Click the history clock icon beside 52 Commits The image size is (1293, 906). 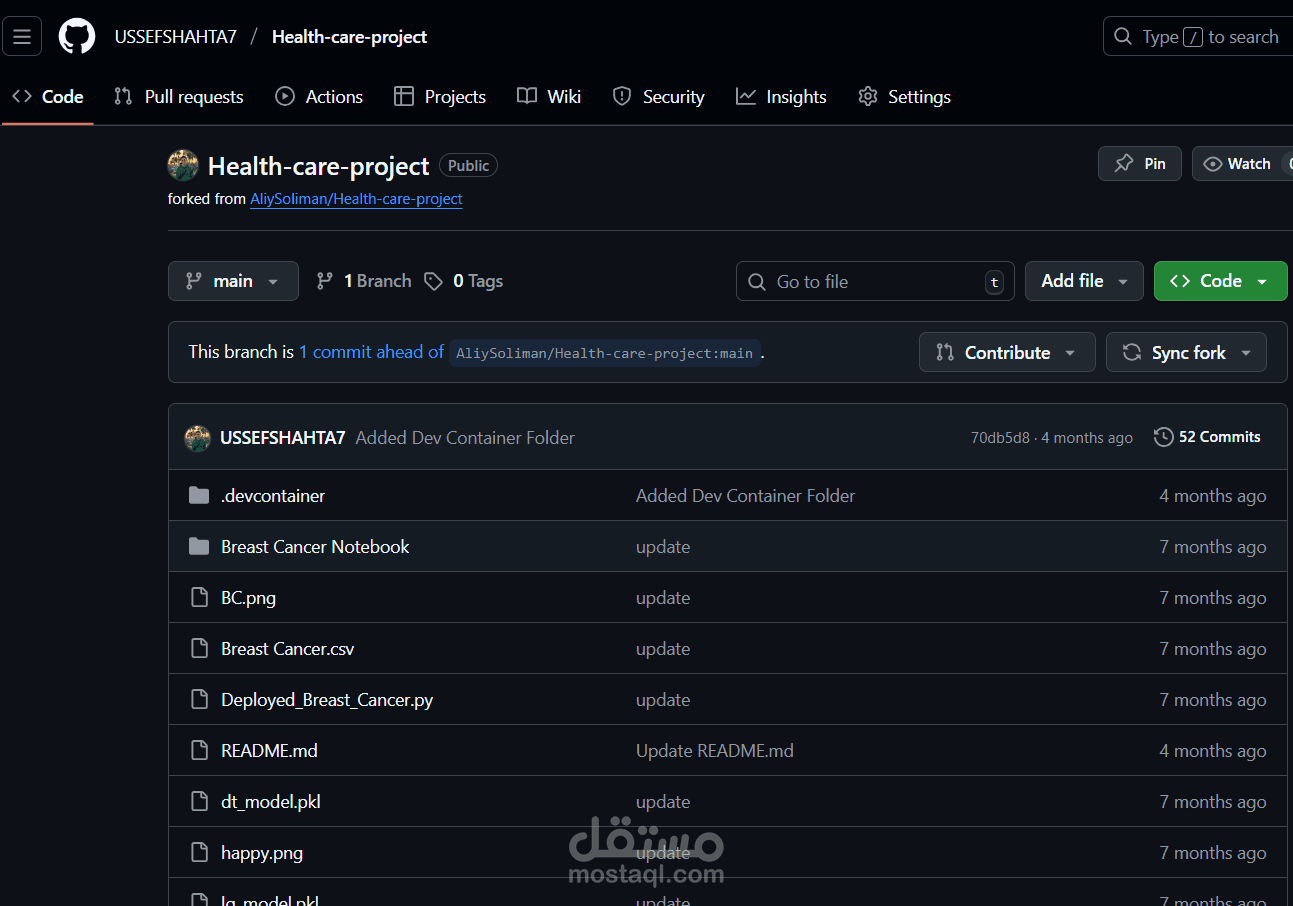click(1163, 437)
